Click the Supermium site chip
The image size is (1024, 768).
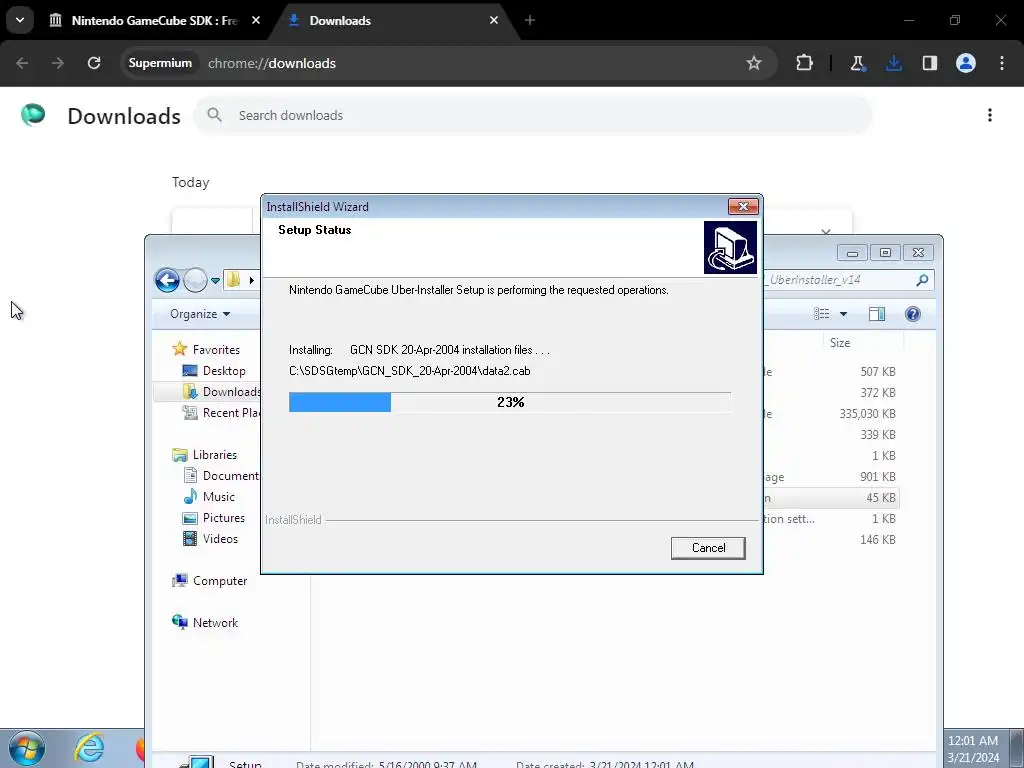[160, 63]
